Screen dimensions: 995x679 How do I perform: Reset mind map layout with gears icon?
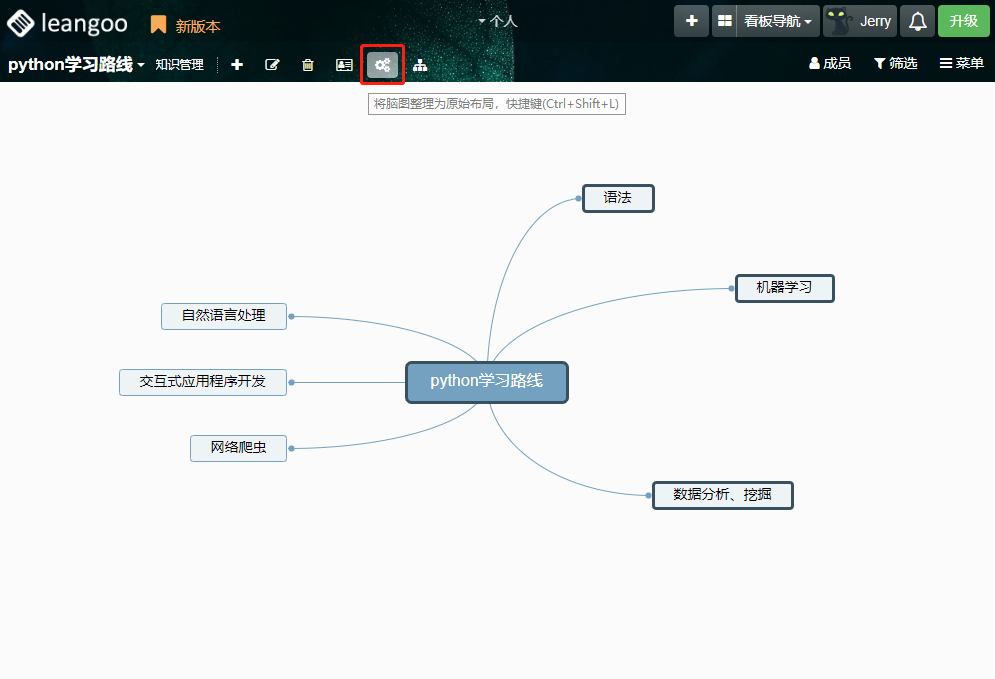click(382, 65)
